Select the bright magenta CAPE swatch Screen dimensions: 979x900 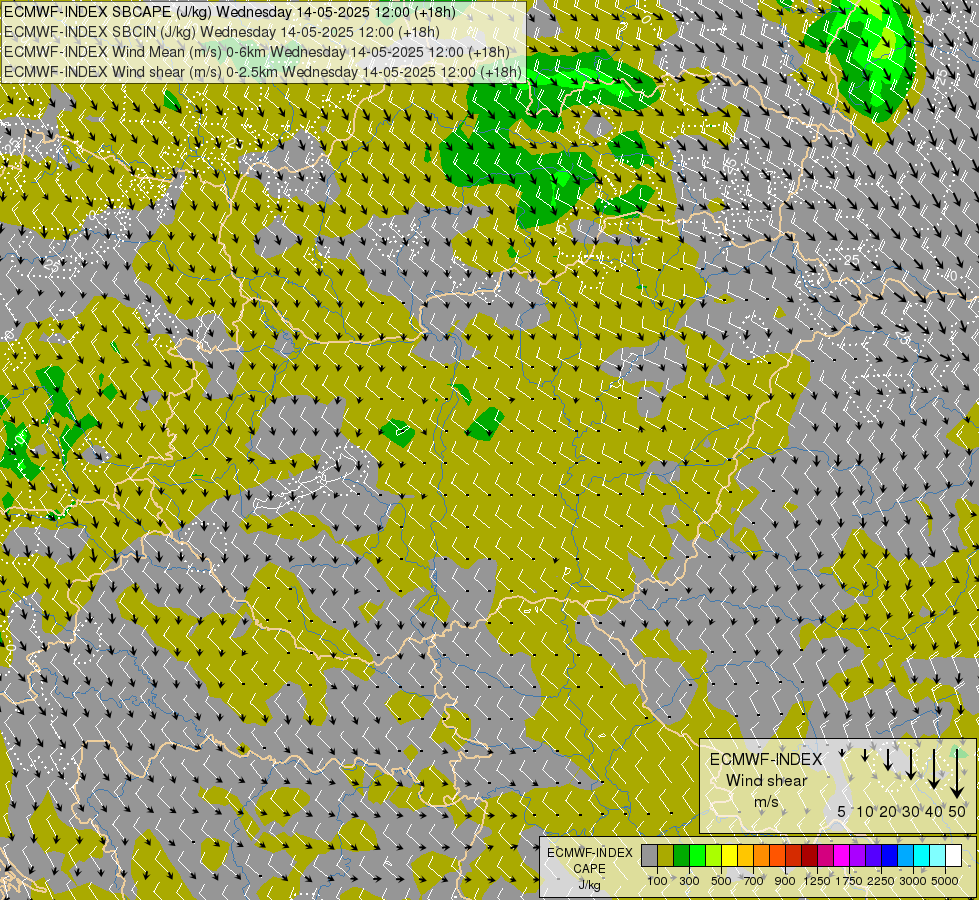point(842,856)
